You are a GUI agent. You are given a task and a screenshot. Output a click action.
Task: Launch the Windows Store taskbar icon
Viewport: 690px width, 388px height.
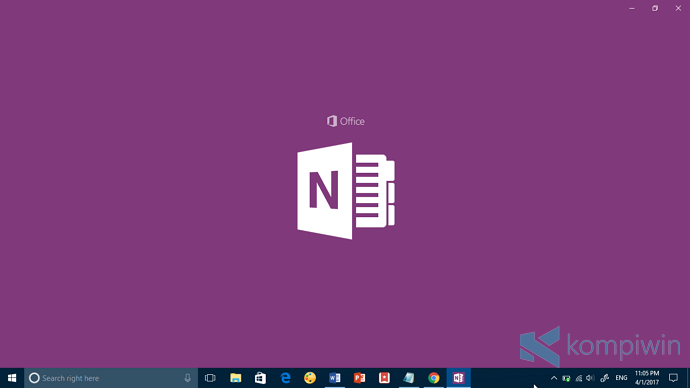[x=260, y=378]
